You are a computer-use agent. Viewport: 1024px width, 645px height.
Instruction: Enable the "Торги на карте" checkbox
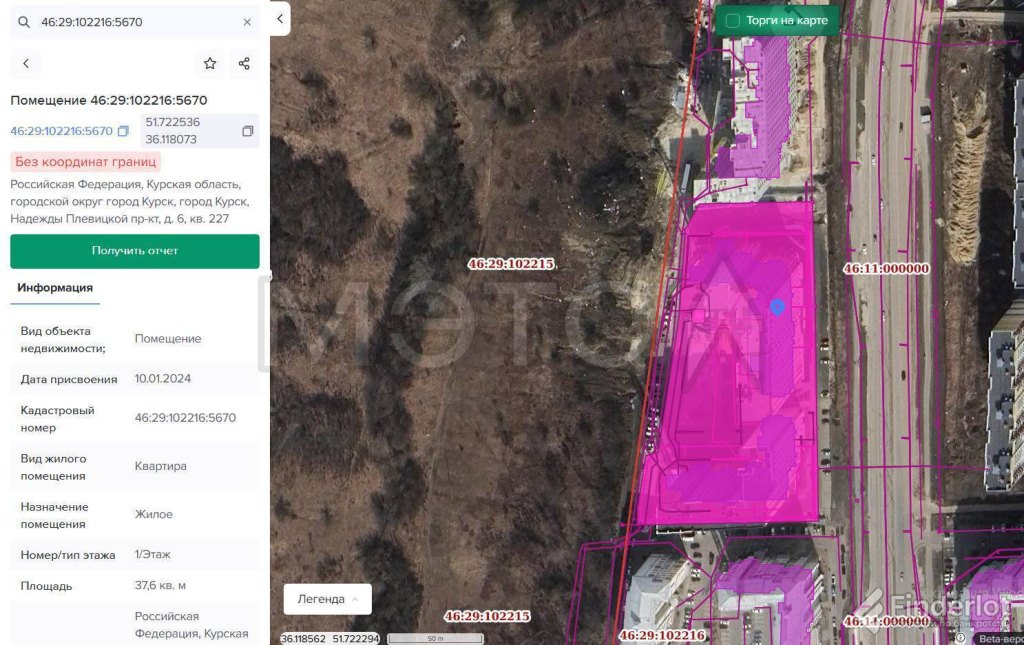(733, 20)
